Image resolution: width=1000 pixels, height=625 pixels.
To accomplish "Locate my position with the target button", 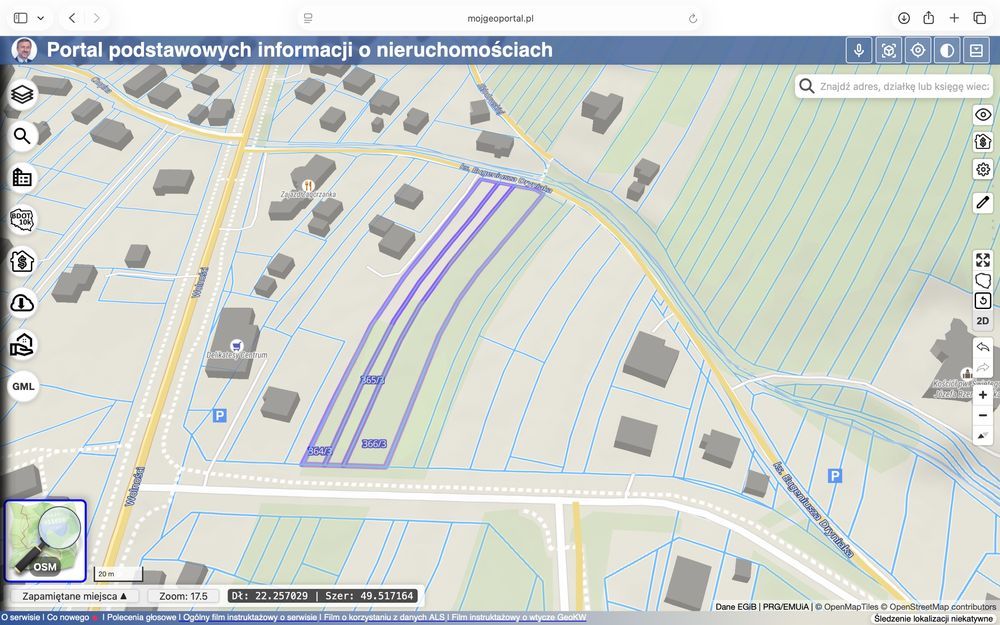I will pos(918,50).
